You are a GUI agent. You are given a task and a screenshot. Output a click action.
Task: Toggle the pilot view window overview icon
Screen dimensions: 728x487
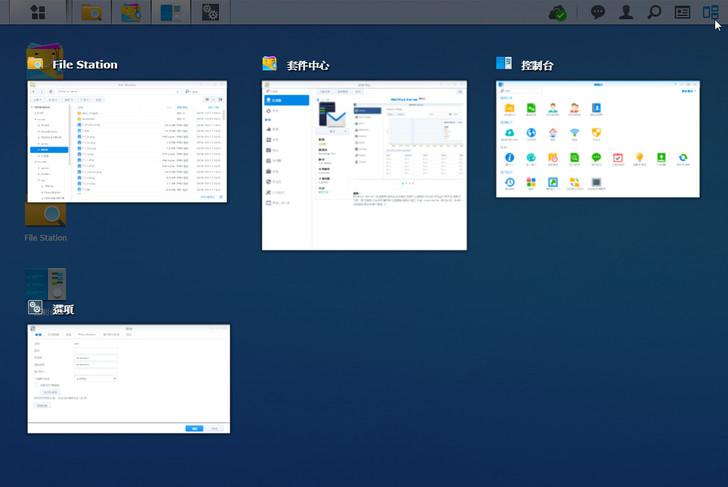[710, 12]
